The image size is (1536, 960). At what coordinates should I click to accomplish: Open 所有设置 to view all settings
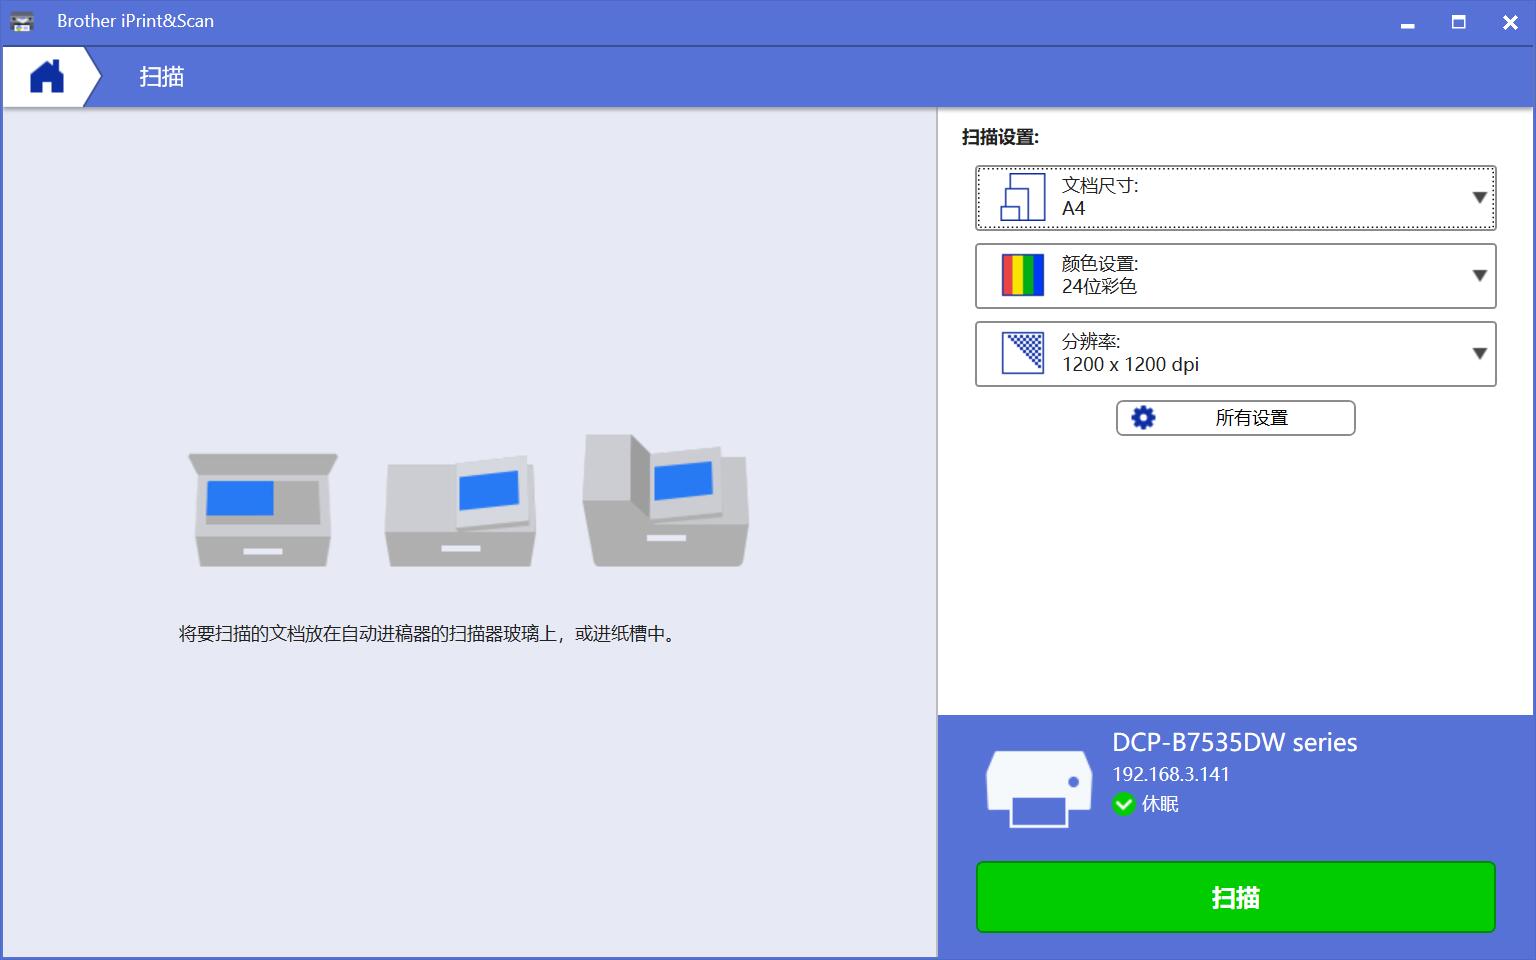1251,417
